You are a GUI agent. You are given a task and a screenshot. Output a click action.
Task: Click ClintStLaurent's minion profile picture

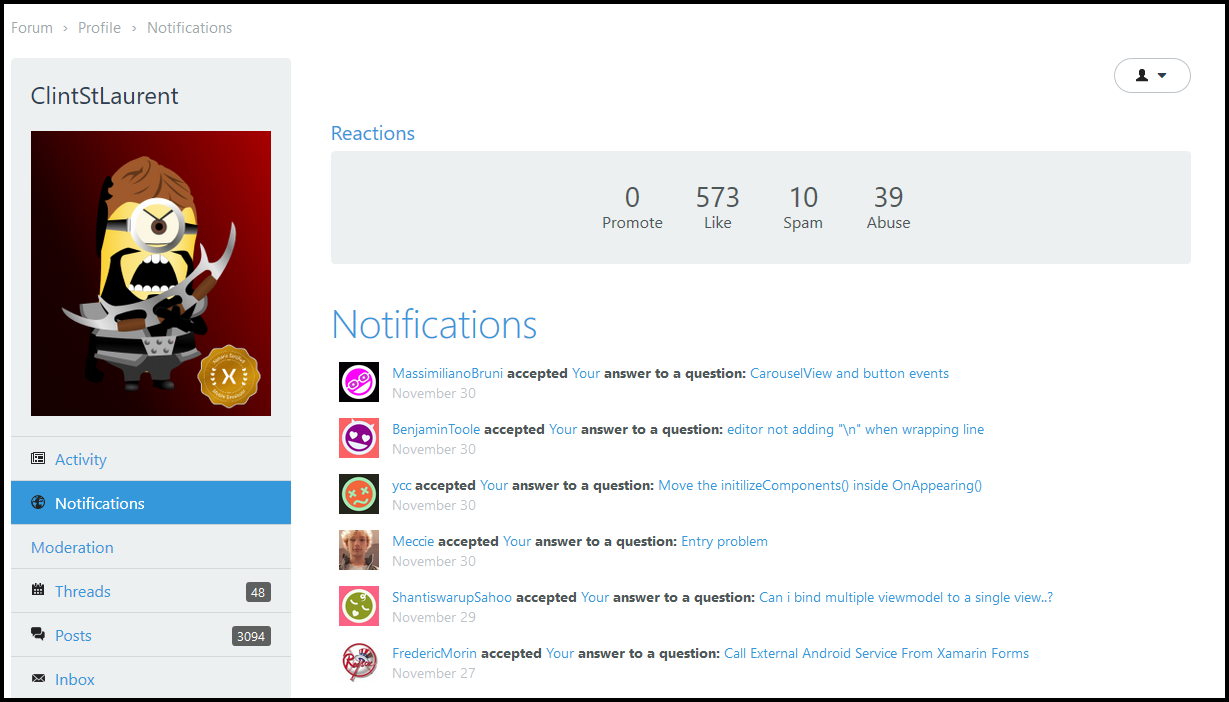tap(151, 273)
